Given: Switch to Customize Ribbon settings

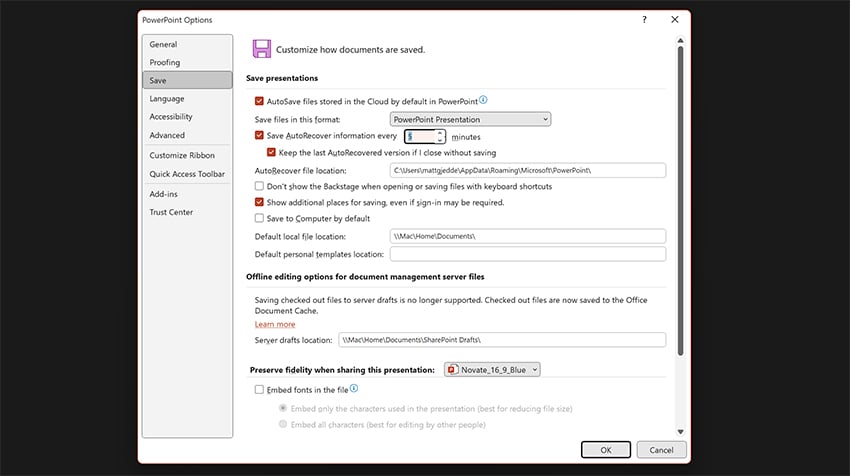Looking at the screenshot, I should [182, 155].
